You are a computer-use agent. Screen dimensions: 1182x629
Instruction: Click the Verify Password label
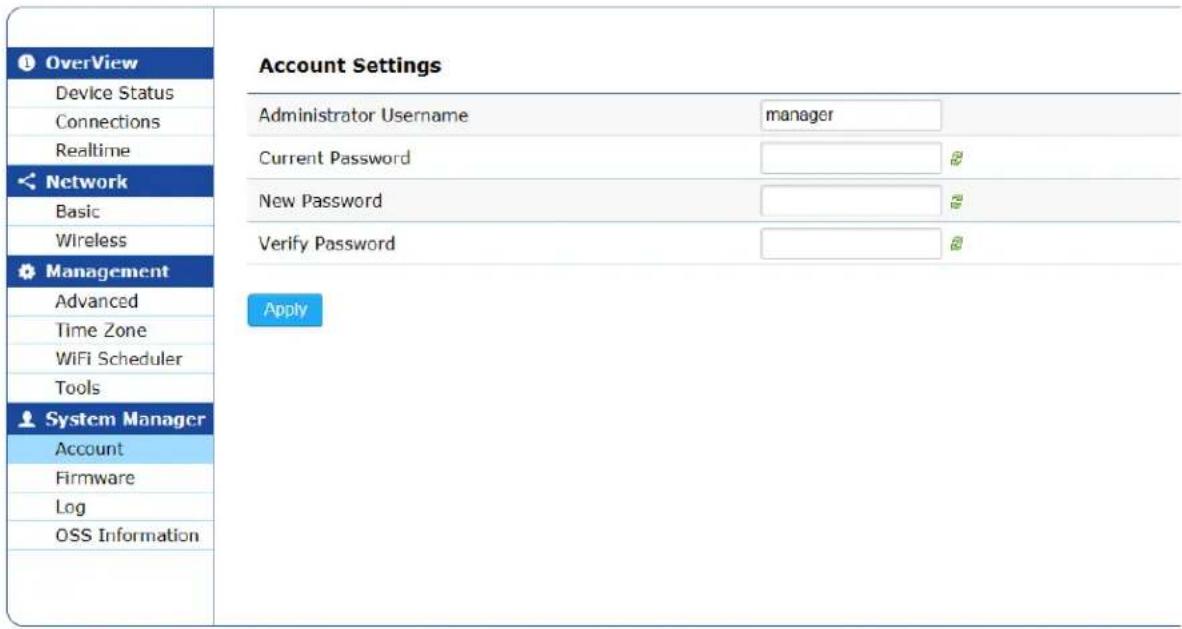click(326, 244)
